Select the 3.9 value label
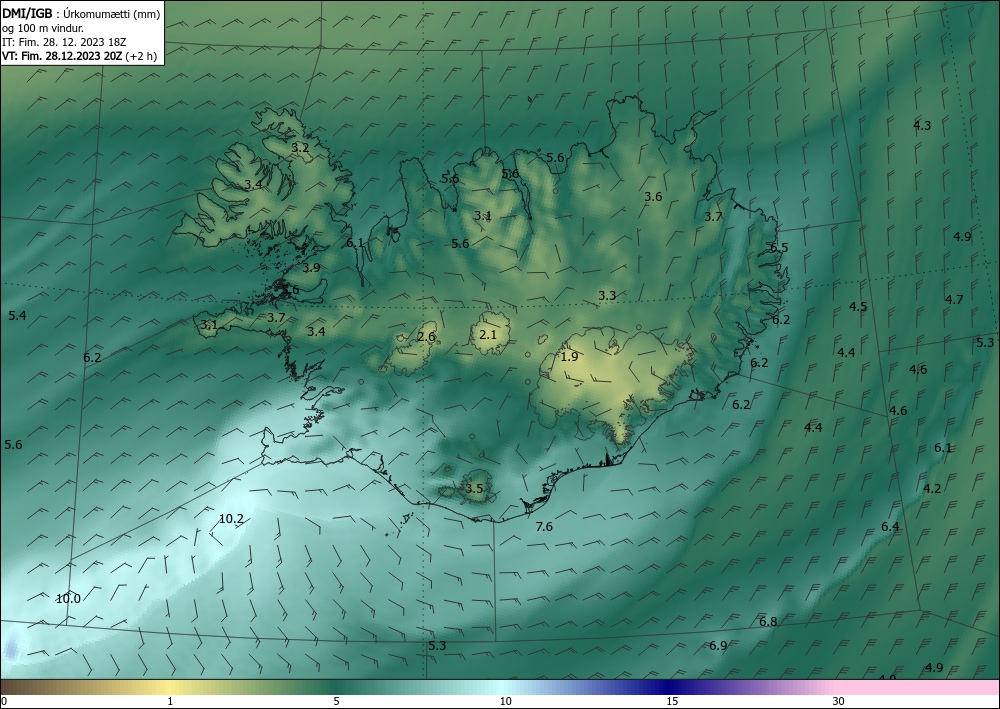Screen dimensions: 1000x709 311,268
